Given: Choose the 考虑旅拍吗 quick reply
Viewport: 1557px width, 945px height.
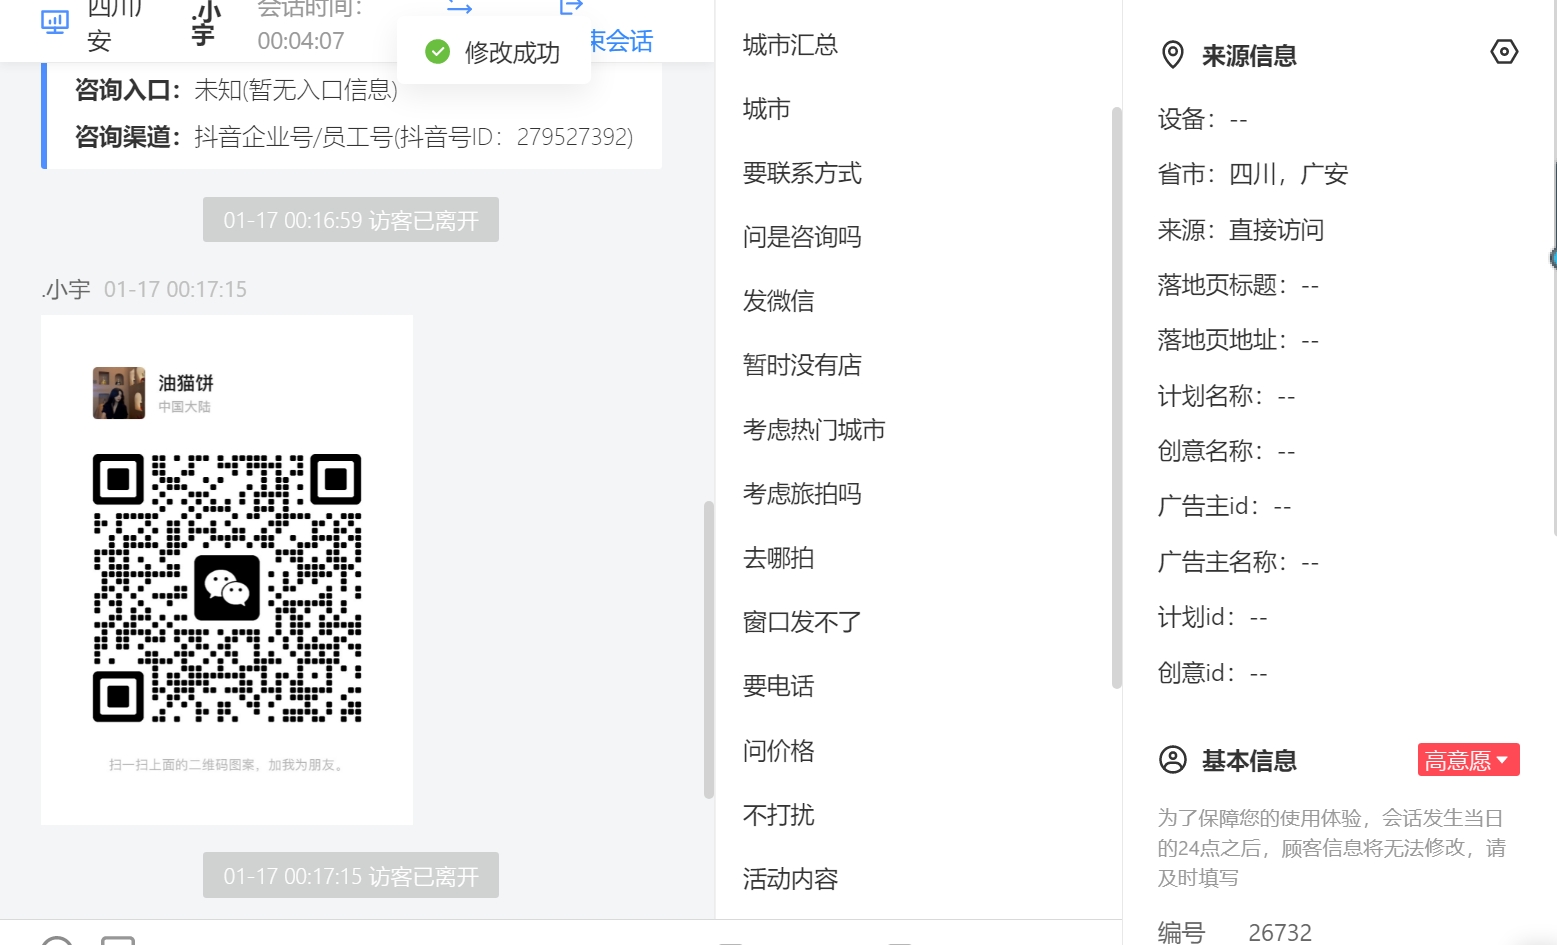Looking at the screenshot, I should point(802,494).
